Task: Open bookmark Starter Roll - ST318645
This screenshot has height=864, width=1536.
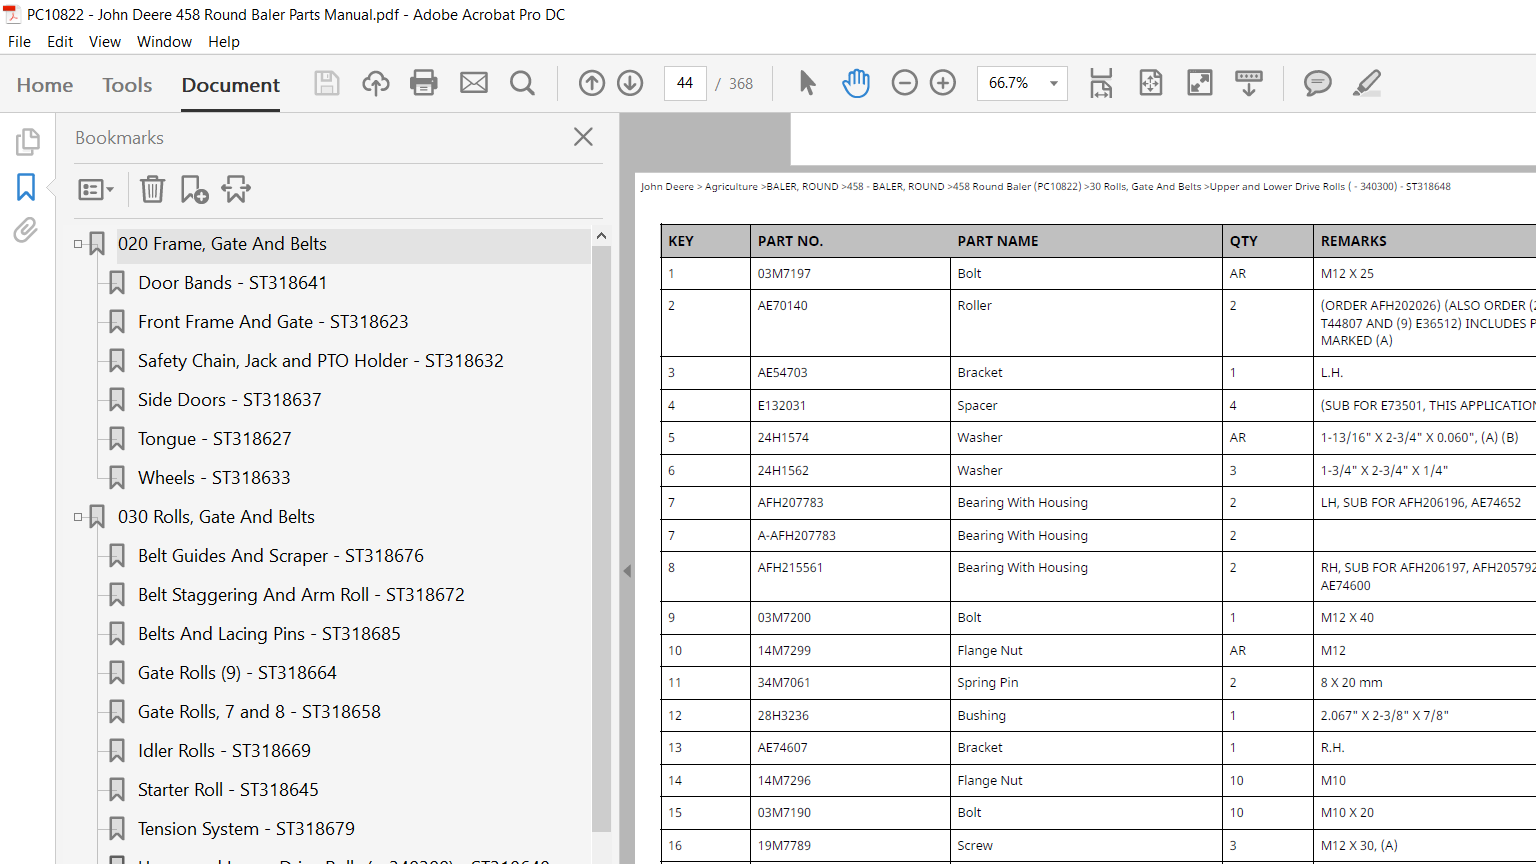Action: pos(228,790)
